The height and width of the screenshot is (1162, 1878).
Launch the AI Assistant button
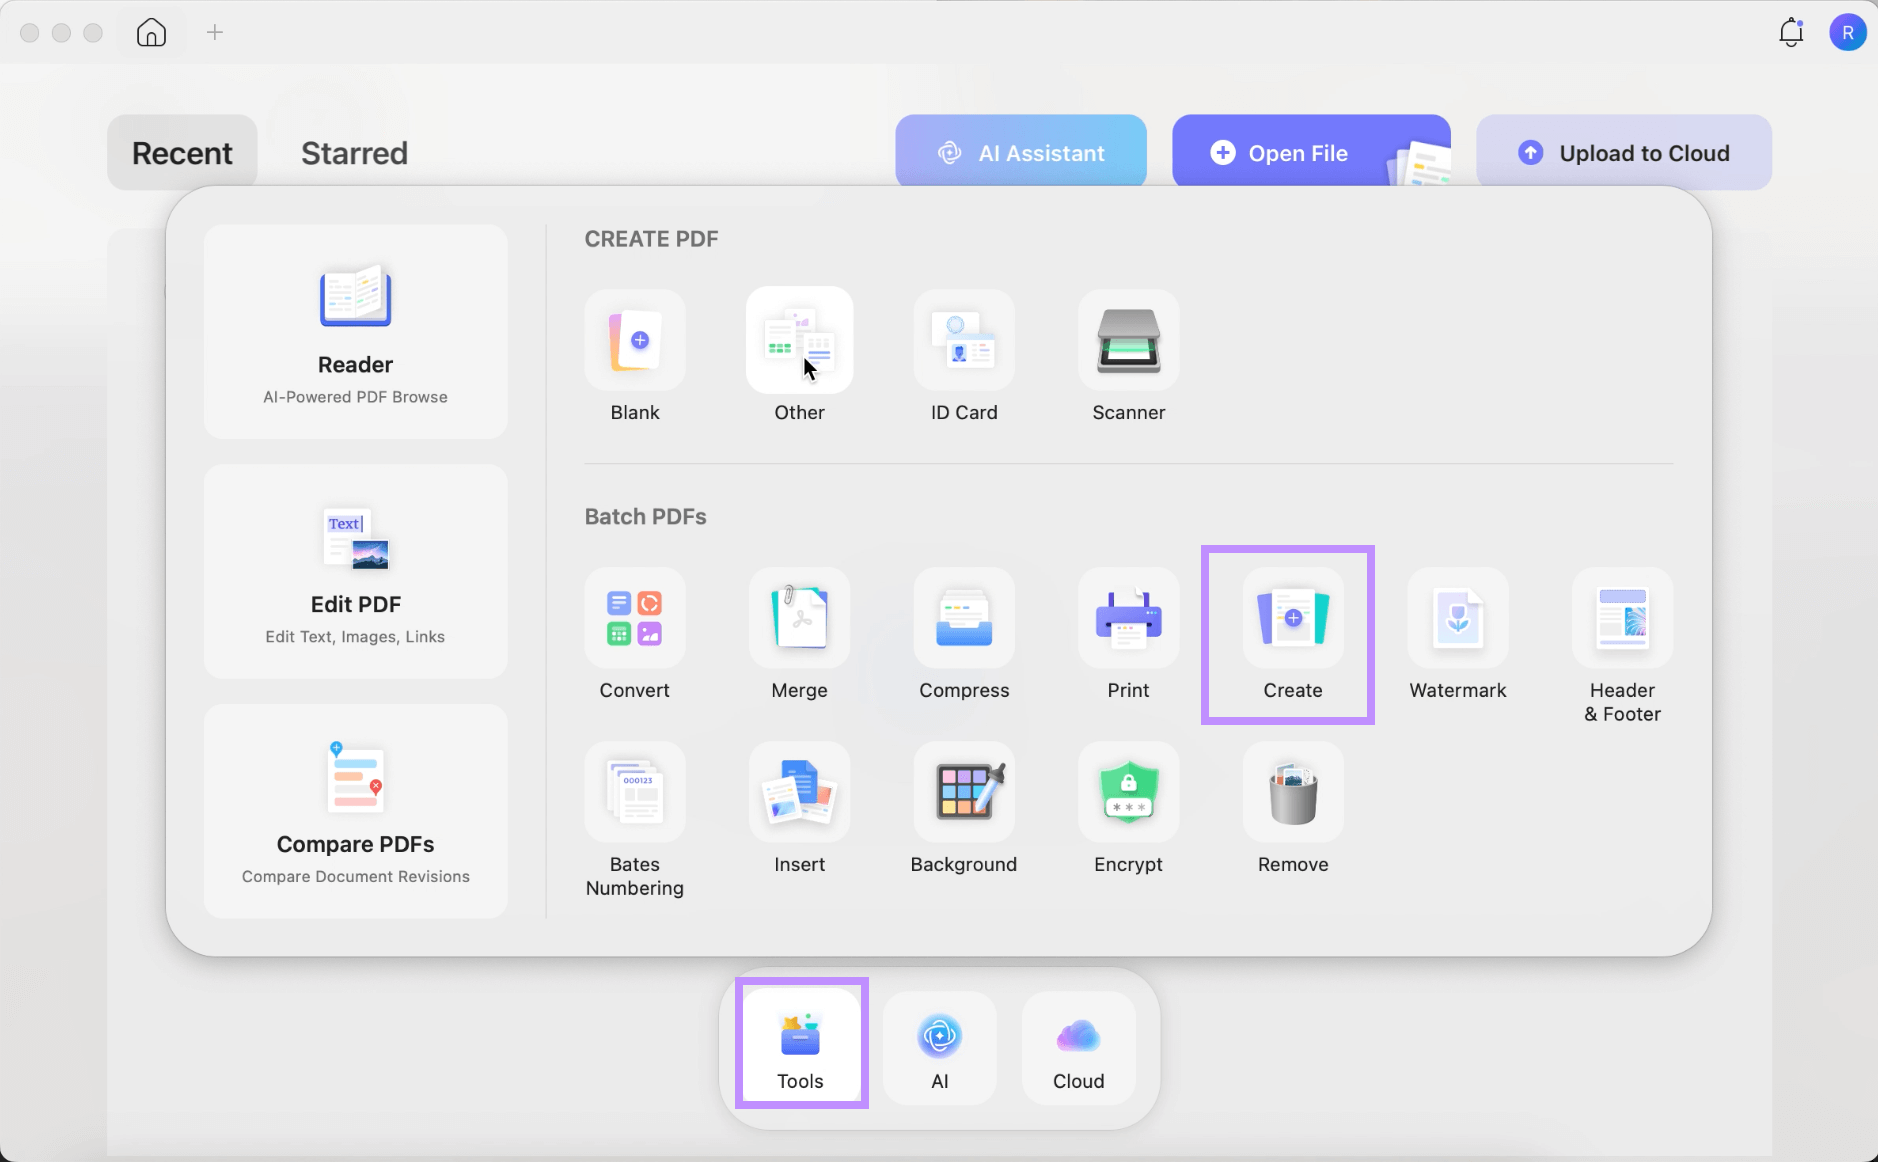tap(1021, 152)
